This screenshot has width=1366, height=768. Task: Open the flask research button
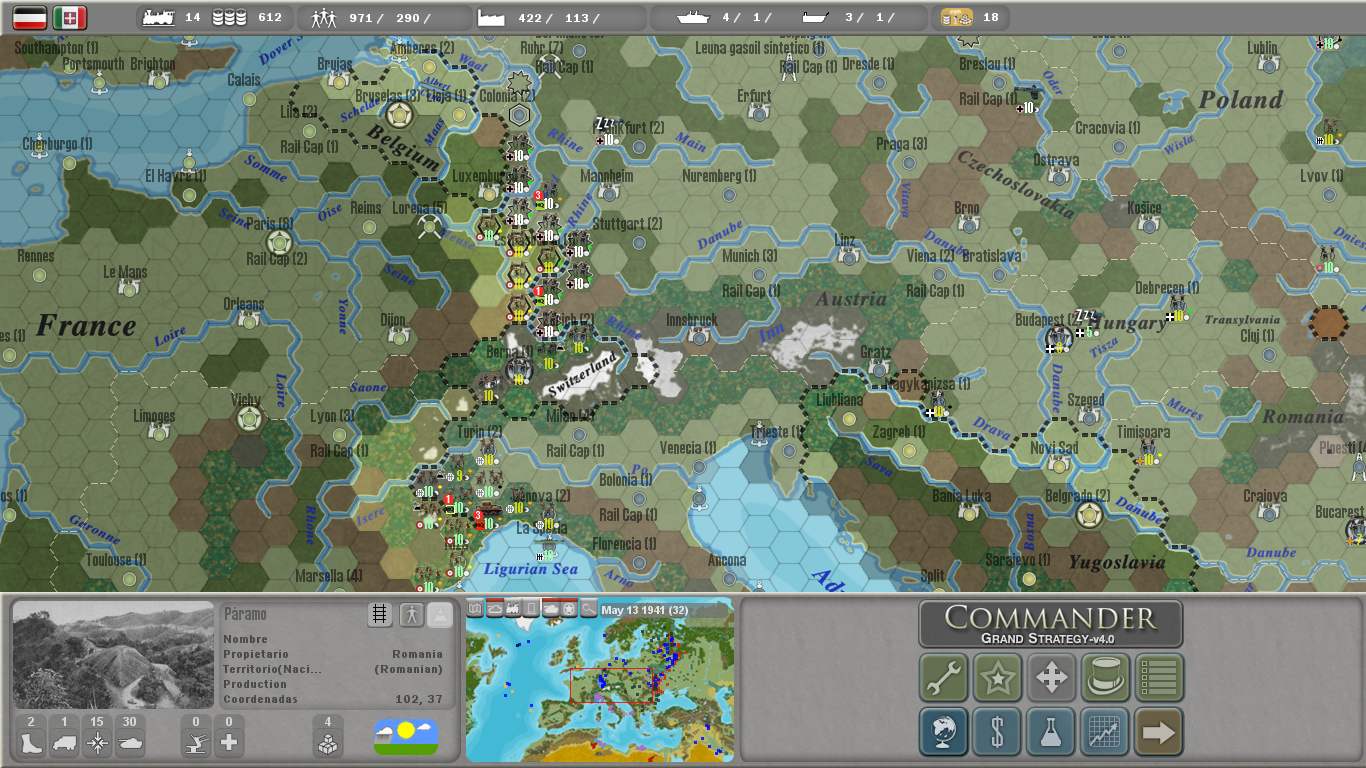(1052, 732)
